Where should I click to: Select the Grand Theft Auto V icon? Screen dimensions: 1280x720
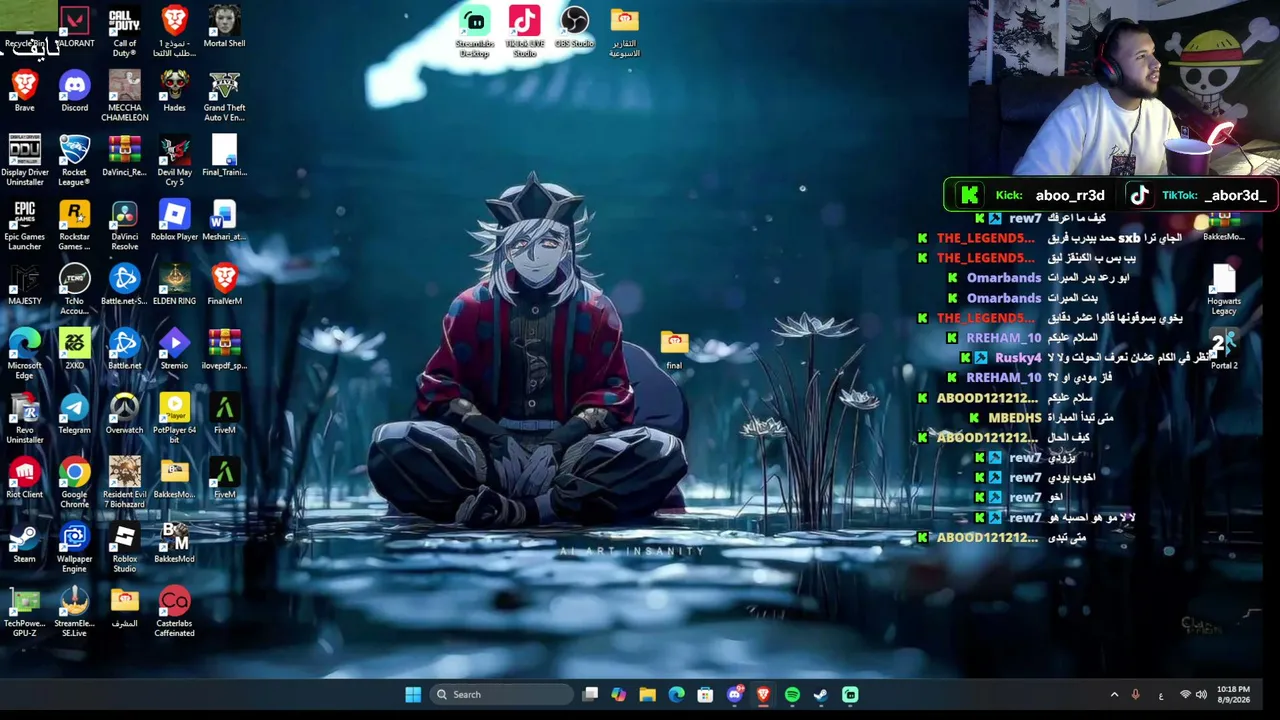point(224,96)
